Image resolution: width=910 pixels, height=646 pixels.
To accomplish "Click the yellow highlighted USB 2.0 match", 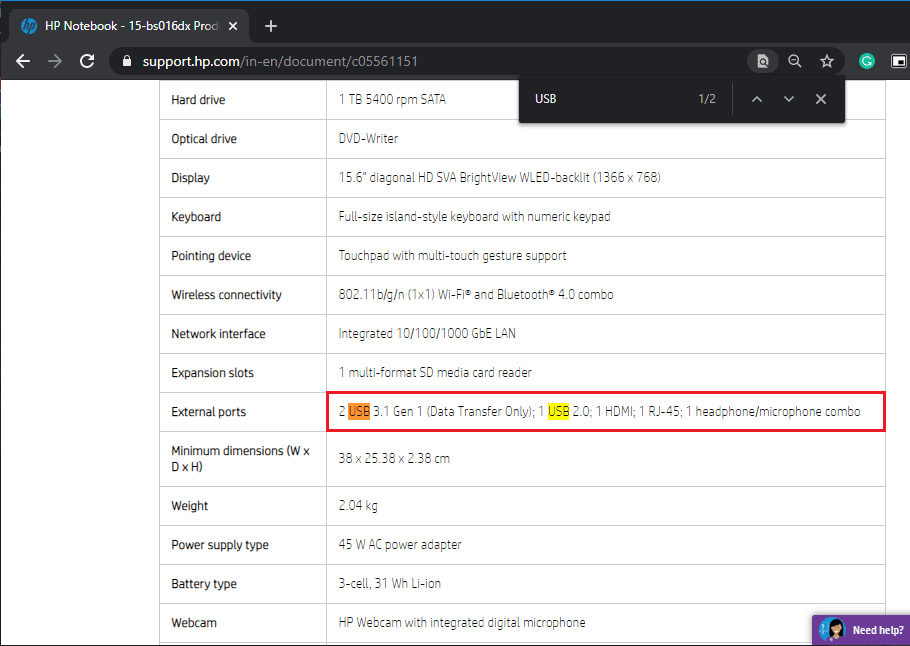I will 558,412.
